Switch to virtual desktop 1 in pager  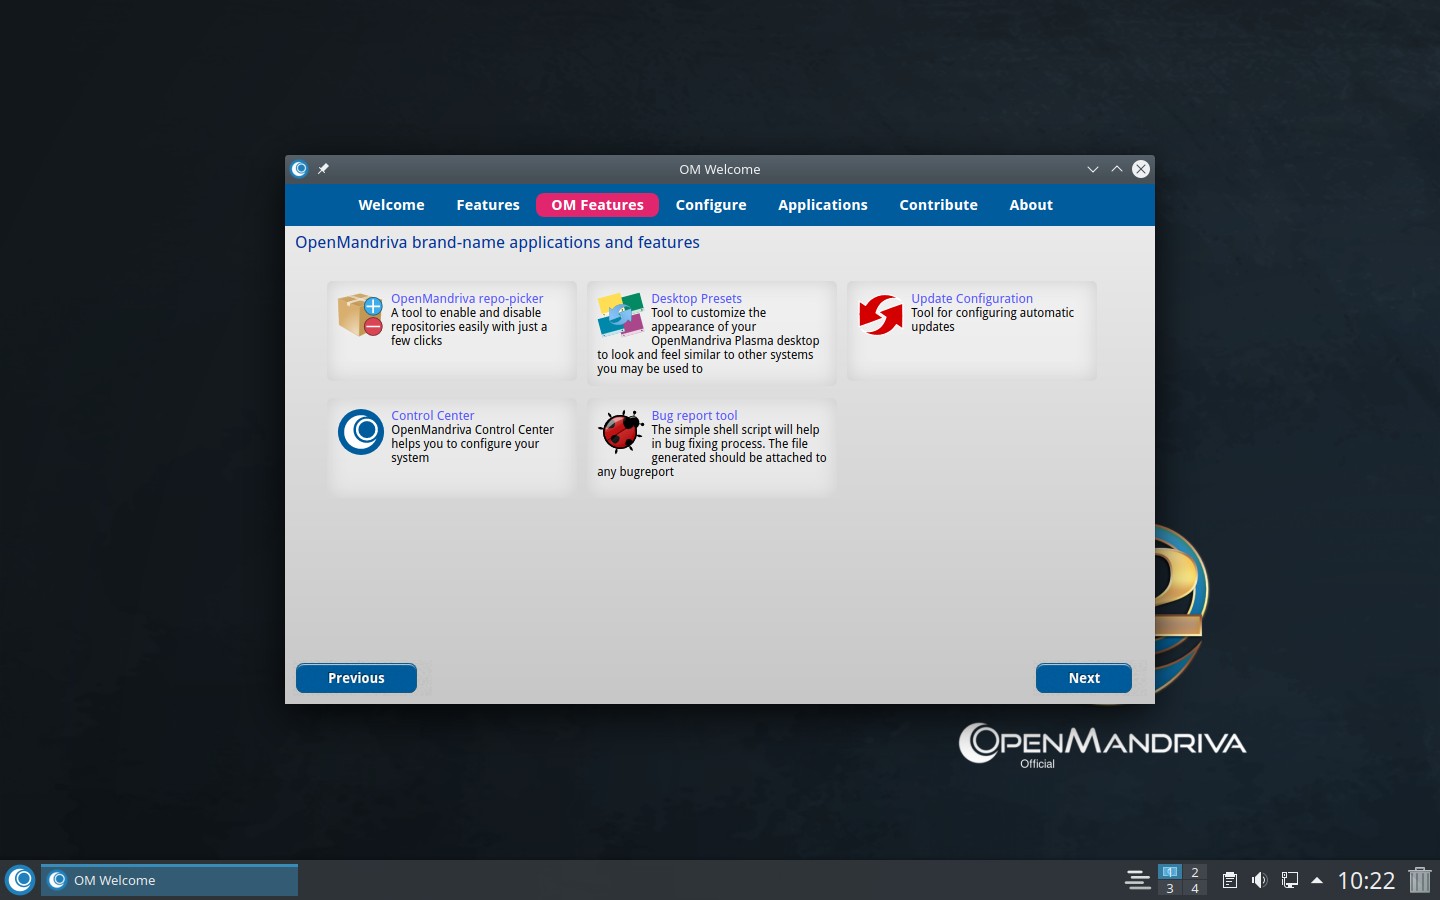click(x=1170, y=872)
